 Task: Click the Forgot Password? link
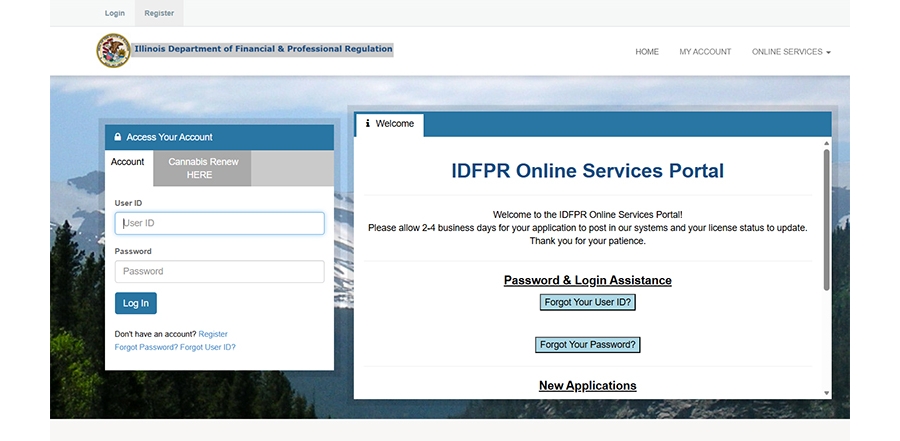coord(146,347)
